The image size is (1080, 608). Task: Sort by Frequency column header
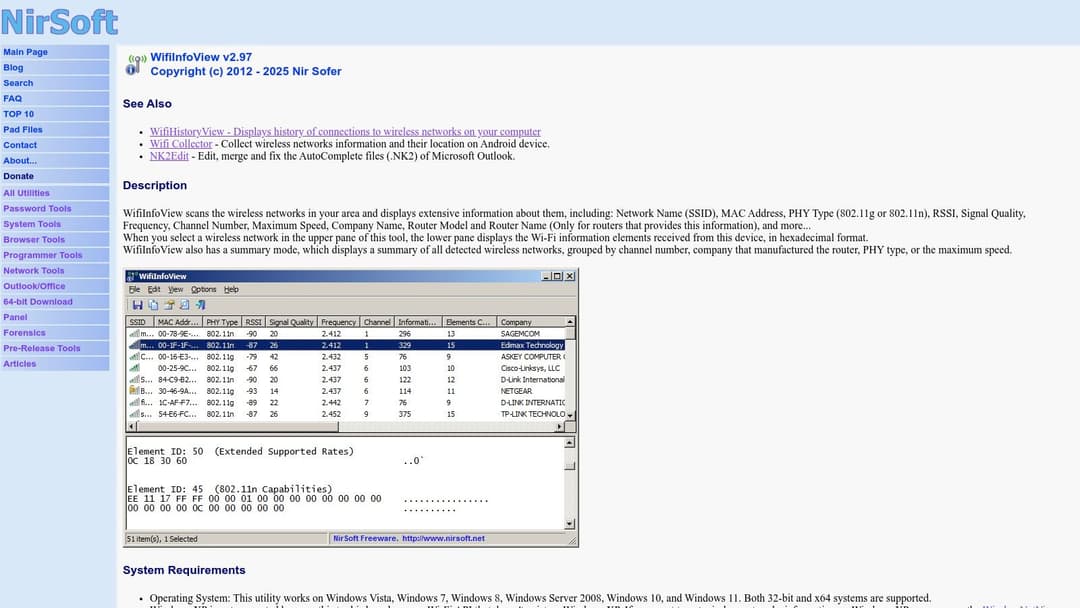(x=338, y=322)
